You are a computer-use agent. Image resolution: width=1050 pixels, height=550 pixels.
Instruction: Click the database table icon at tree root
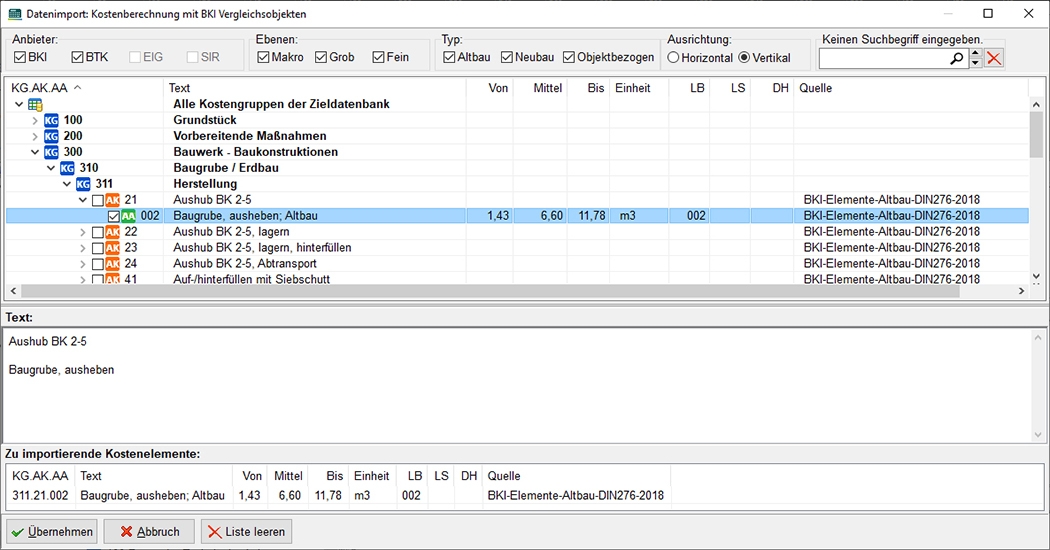pos(35,105)
